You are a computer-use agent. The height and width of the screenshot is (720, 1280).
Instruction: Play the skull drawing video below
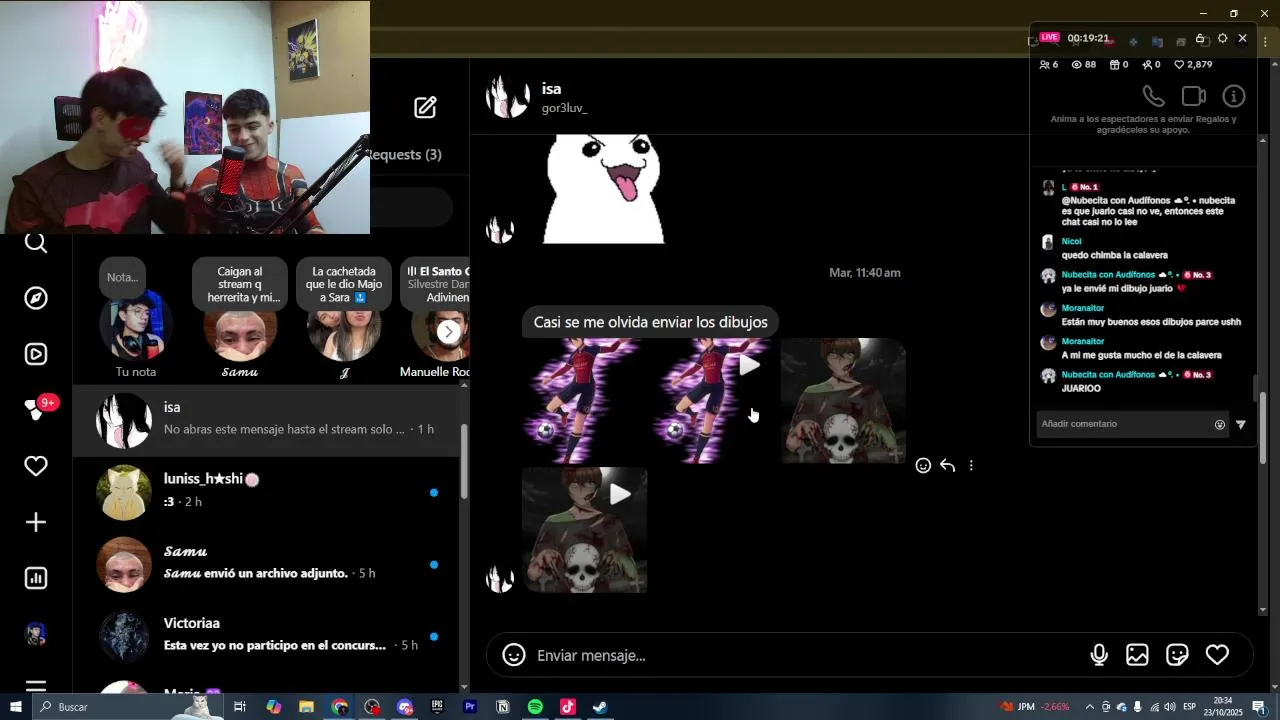pos(585,530)
